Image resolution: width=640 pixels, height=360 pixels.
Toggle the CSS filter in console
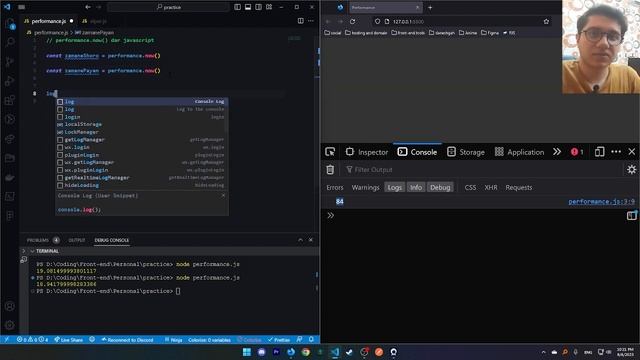pos(470,187)
